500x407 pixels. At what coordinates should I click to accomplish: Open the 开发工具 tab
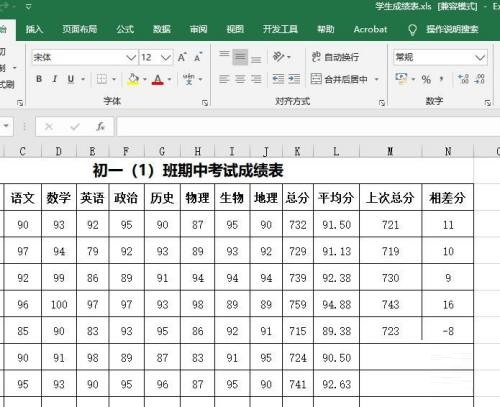point(280,29)
